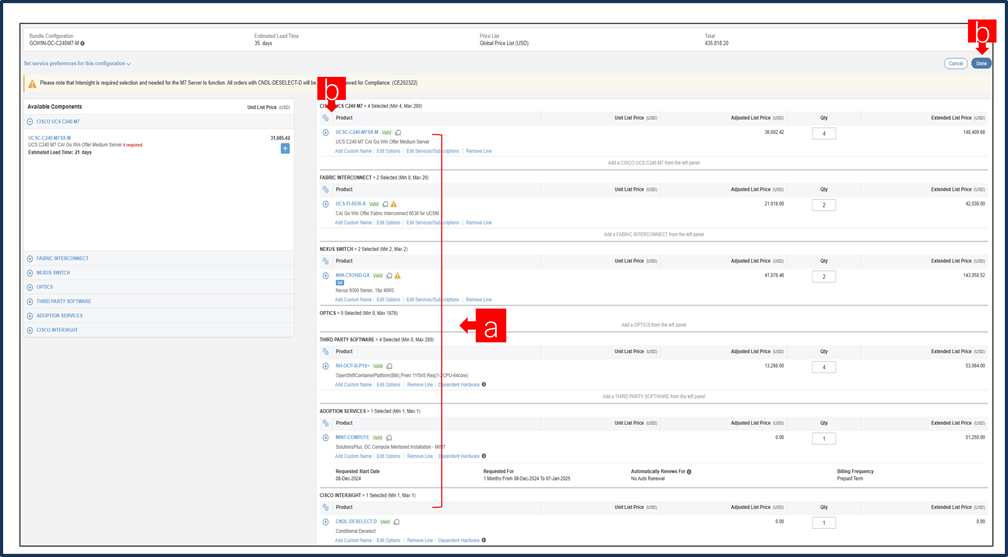Click comment icon next to RH-OCP-B-P1S=
This screenshot has width=1008, height=557.
pos(389,366)
